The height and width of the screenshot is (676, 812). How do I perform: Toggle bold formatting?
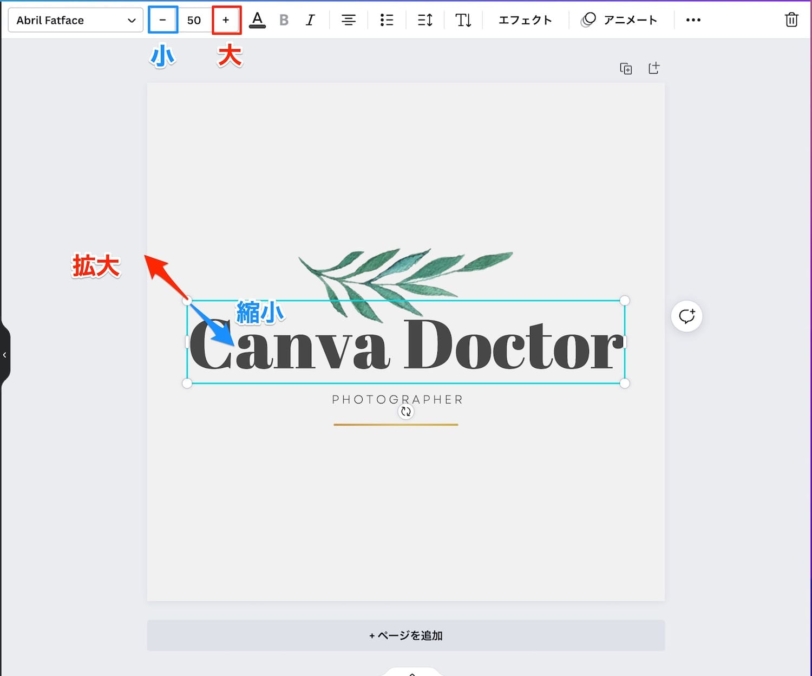point(284,20)
